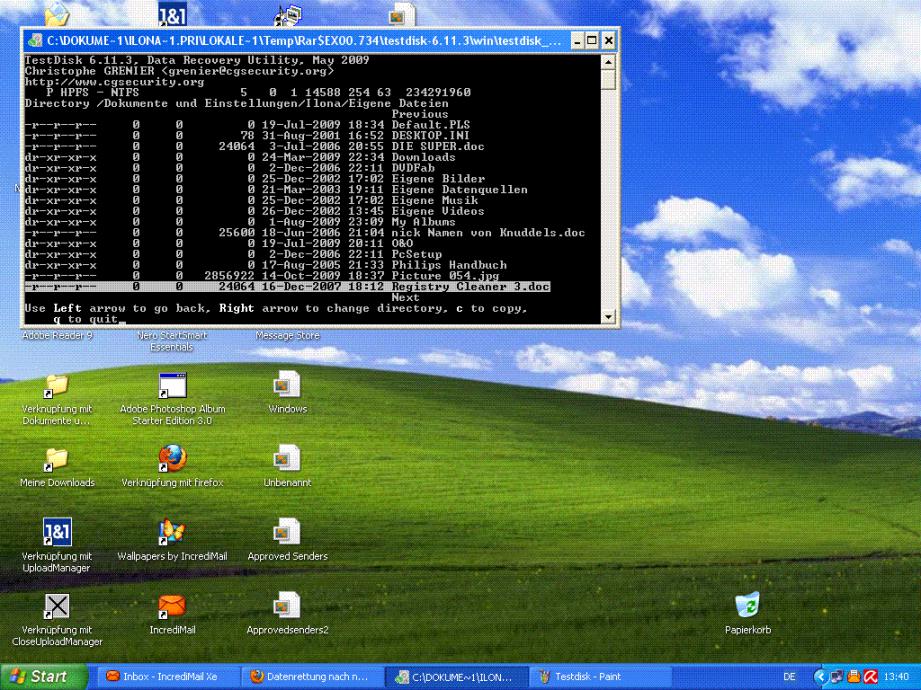Click the Eigene Bilder directory row
Image resolution: width=921 pixels, height=690 pixels.
click(x=255, y=179)
